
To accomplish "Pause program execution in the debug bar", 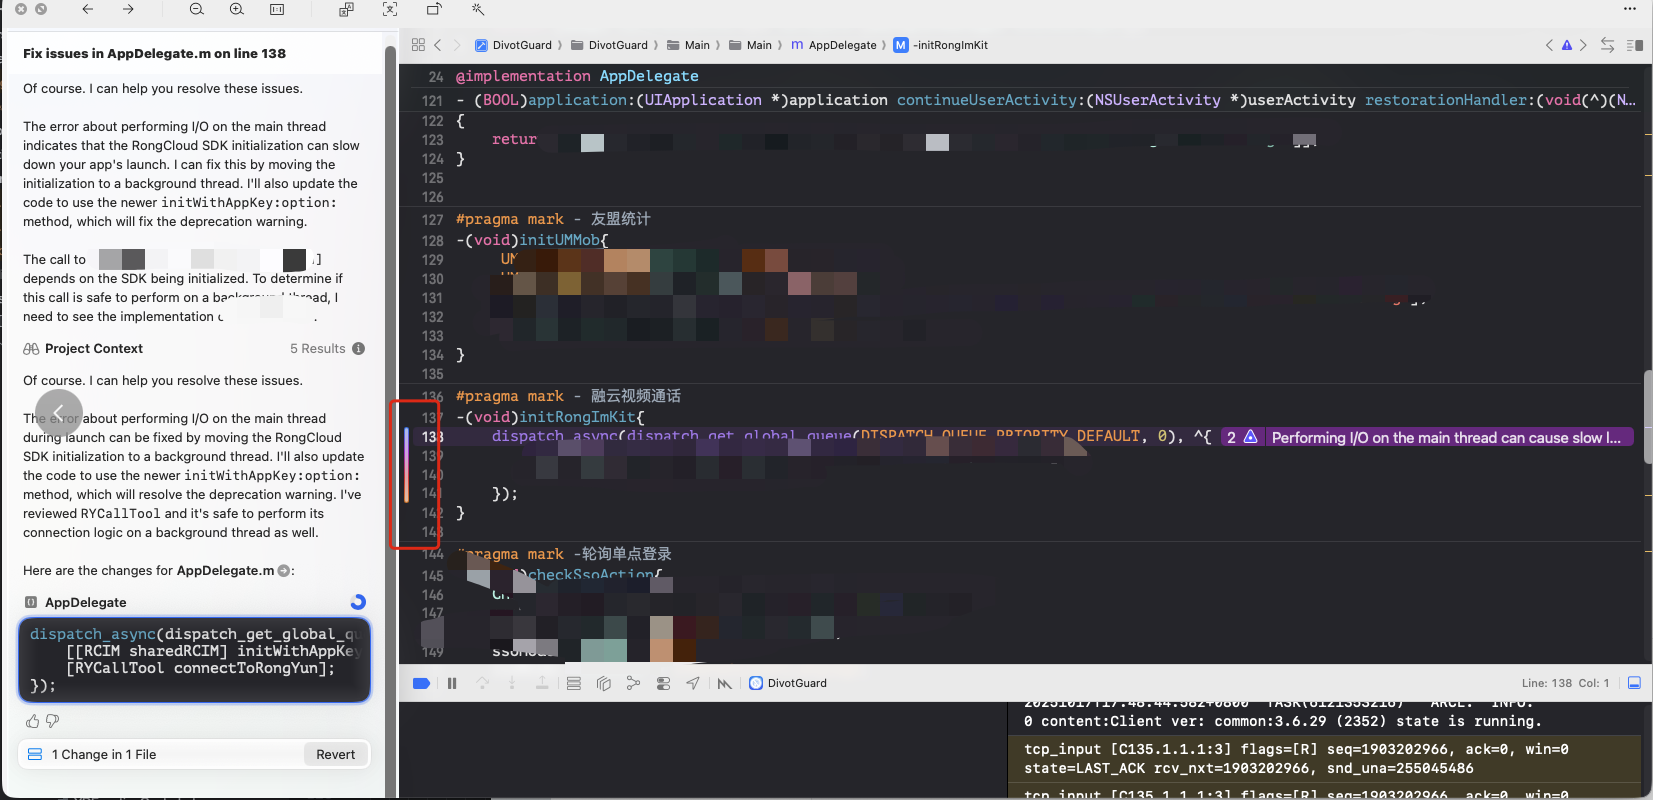I will coord(452,684).
